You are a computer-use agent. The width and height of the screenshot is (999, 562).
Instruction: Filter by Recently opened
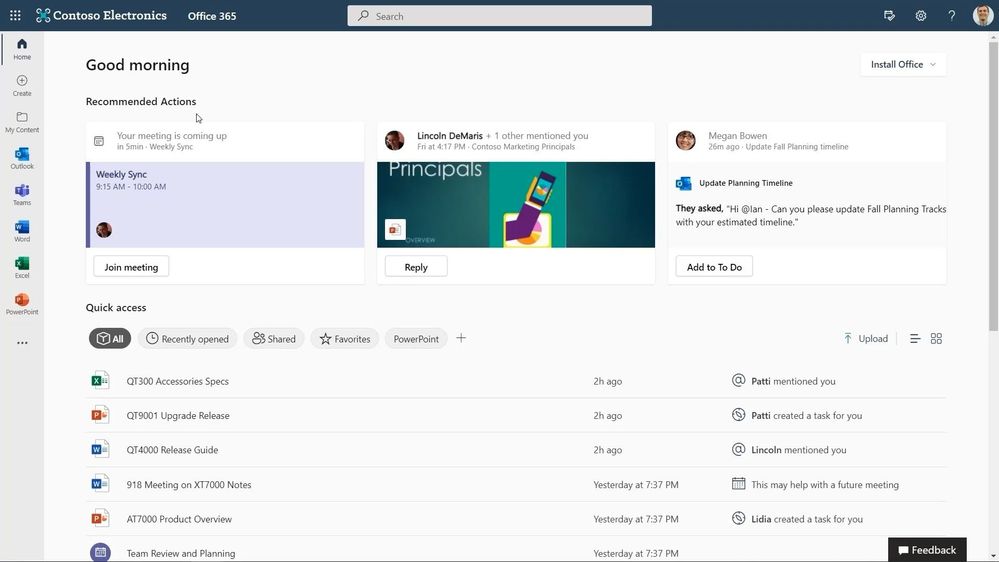[x=187, y=338]
